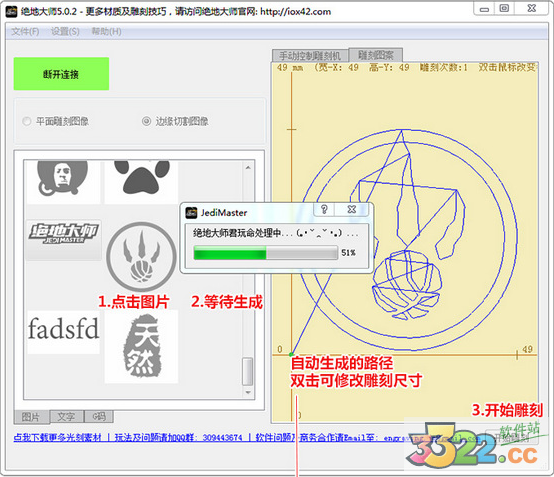Choose the fadsfd text image thumbnail
The height and width of the screenshot is (477, 554).
[63, 332]
